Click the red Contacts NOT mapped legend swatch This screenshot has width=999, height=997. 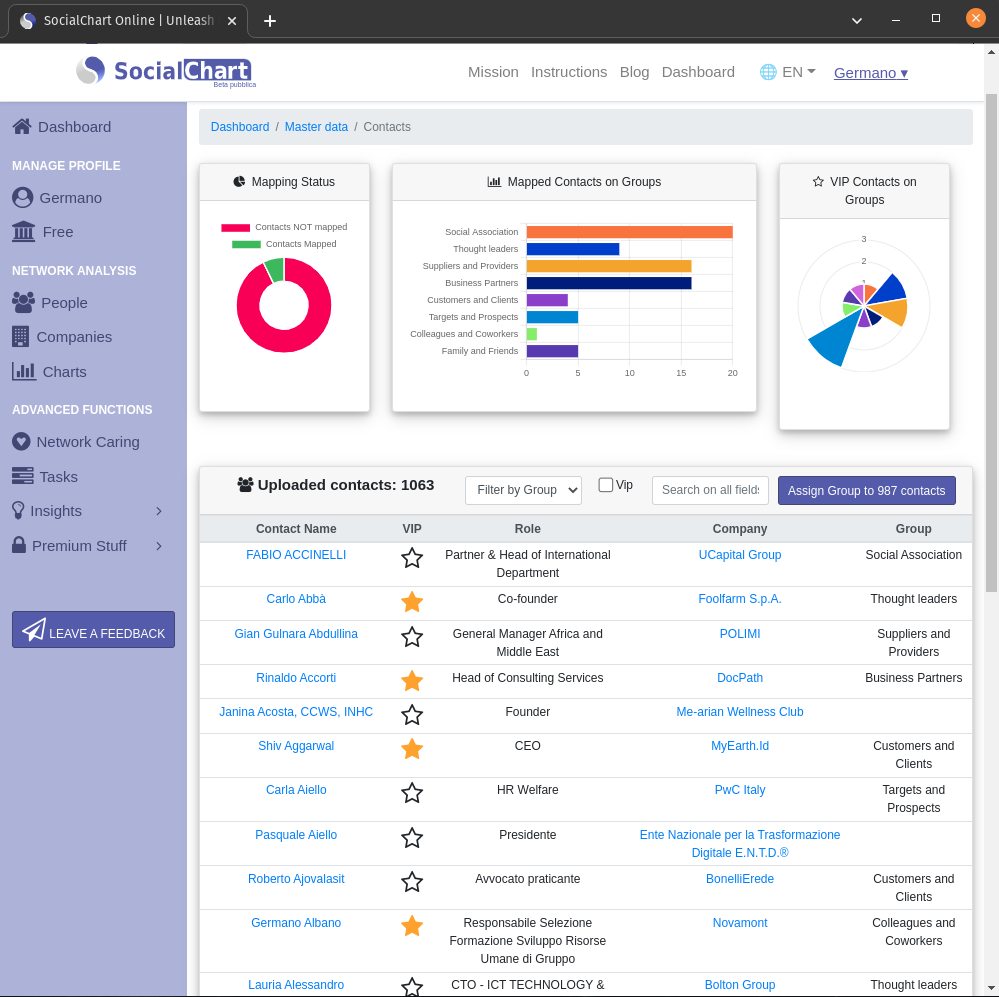point(235,227)
